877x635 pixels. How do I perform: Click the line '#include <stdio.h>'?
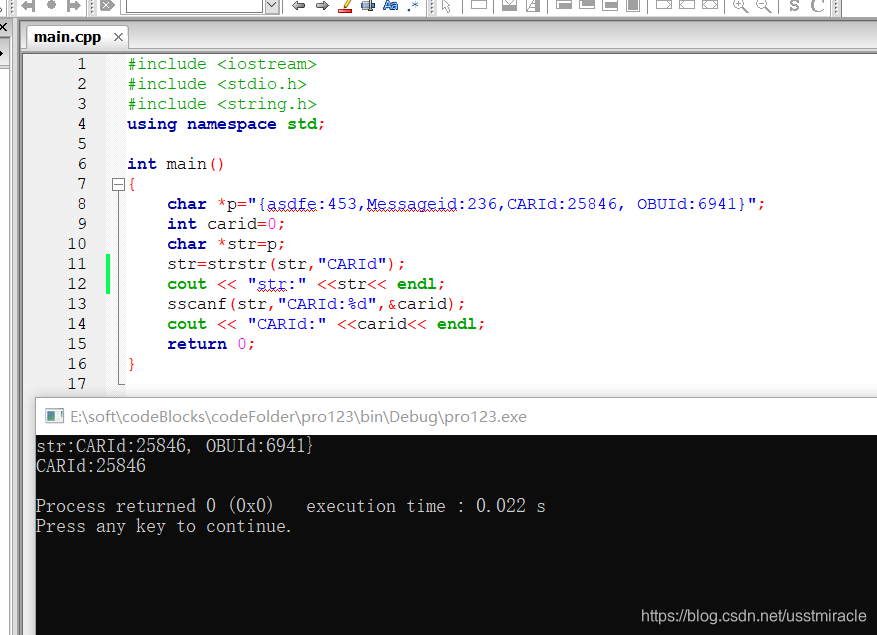(217, 84)
